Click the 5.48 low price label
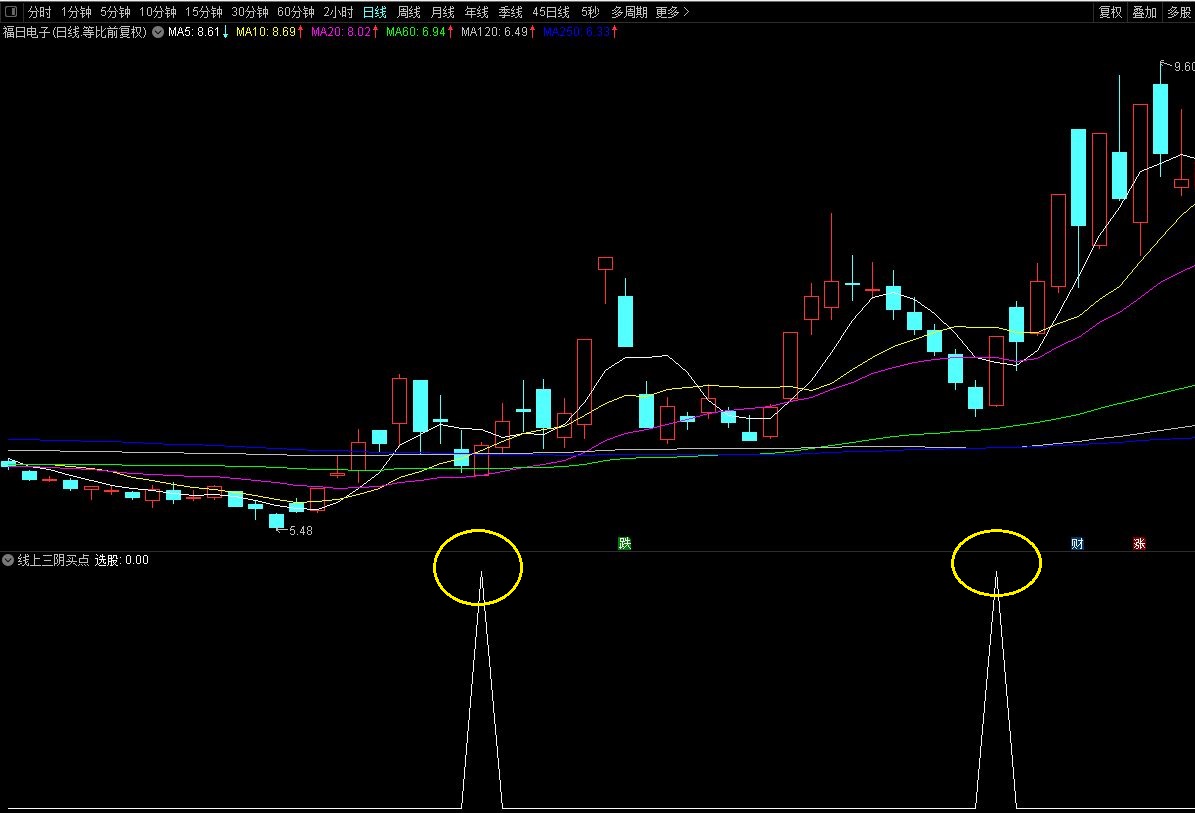The width and height of the screenshot is (1195, 813). pos(300,530)
